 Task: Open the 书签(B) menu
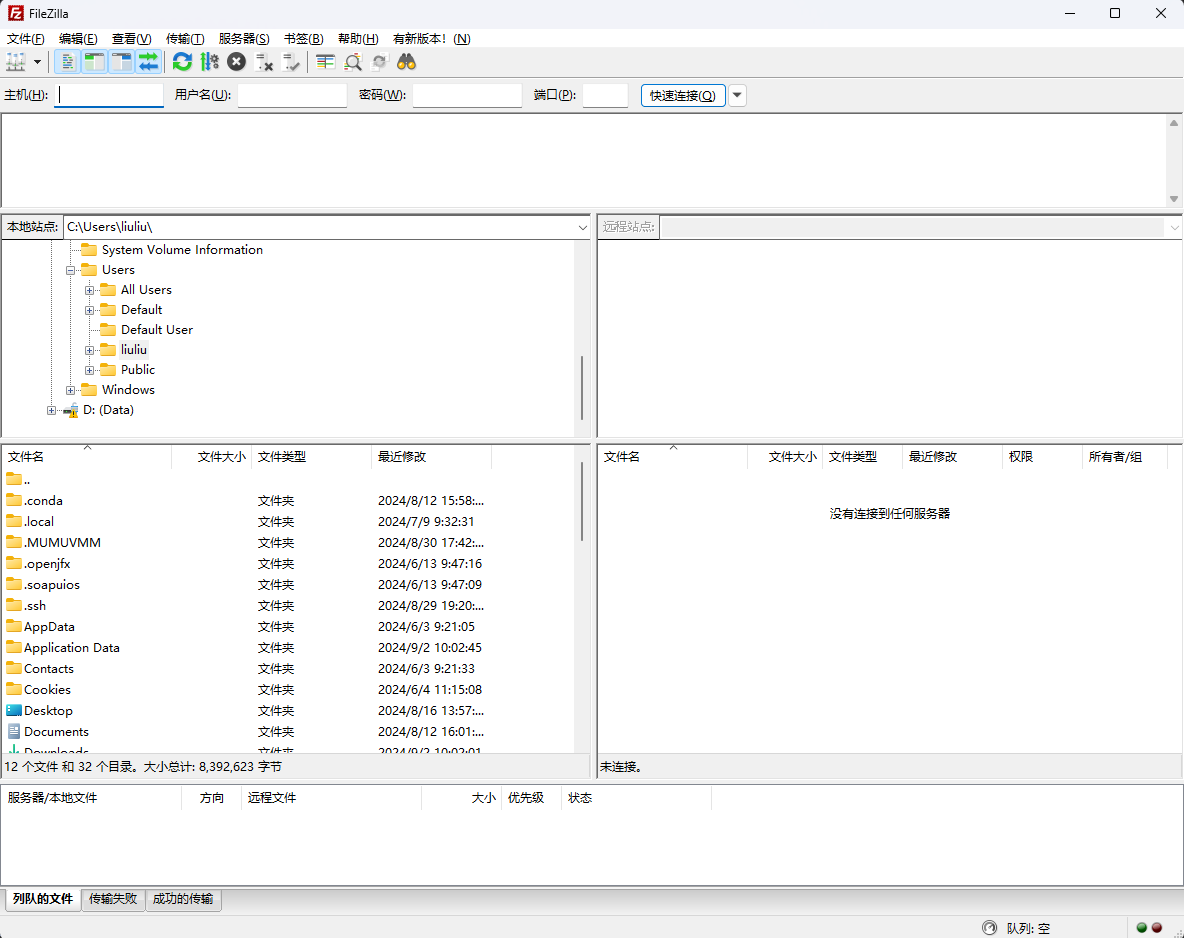tap(304, 39)
